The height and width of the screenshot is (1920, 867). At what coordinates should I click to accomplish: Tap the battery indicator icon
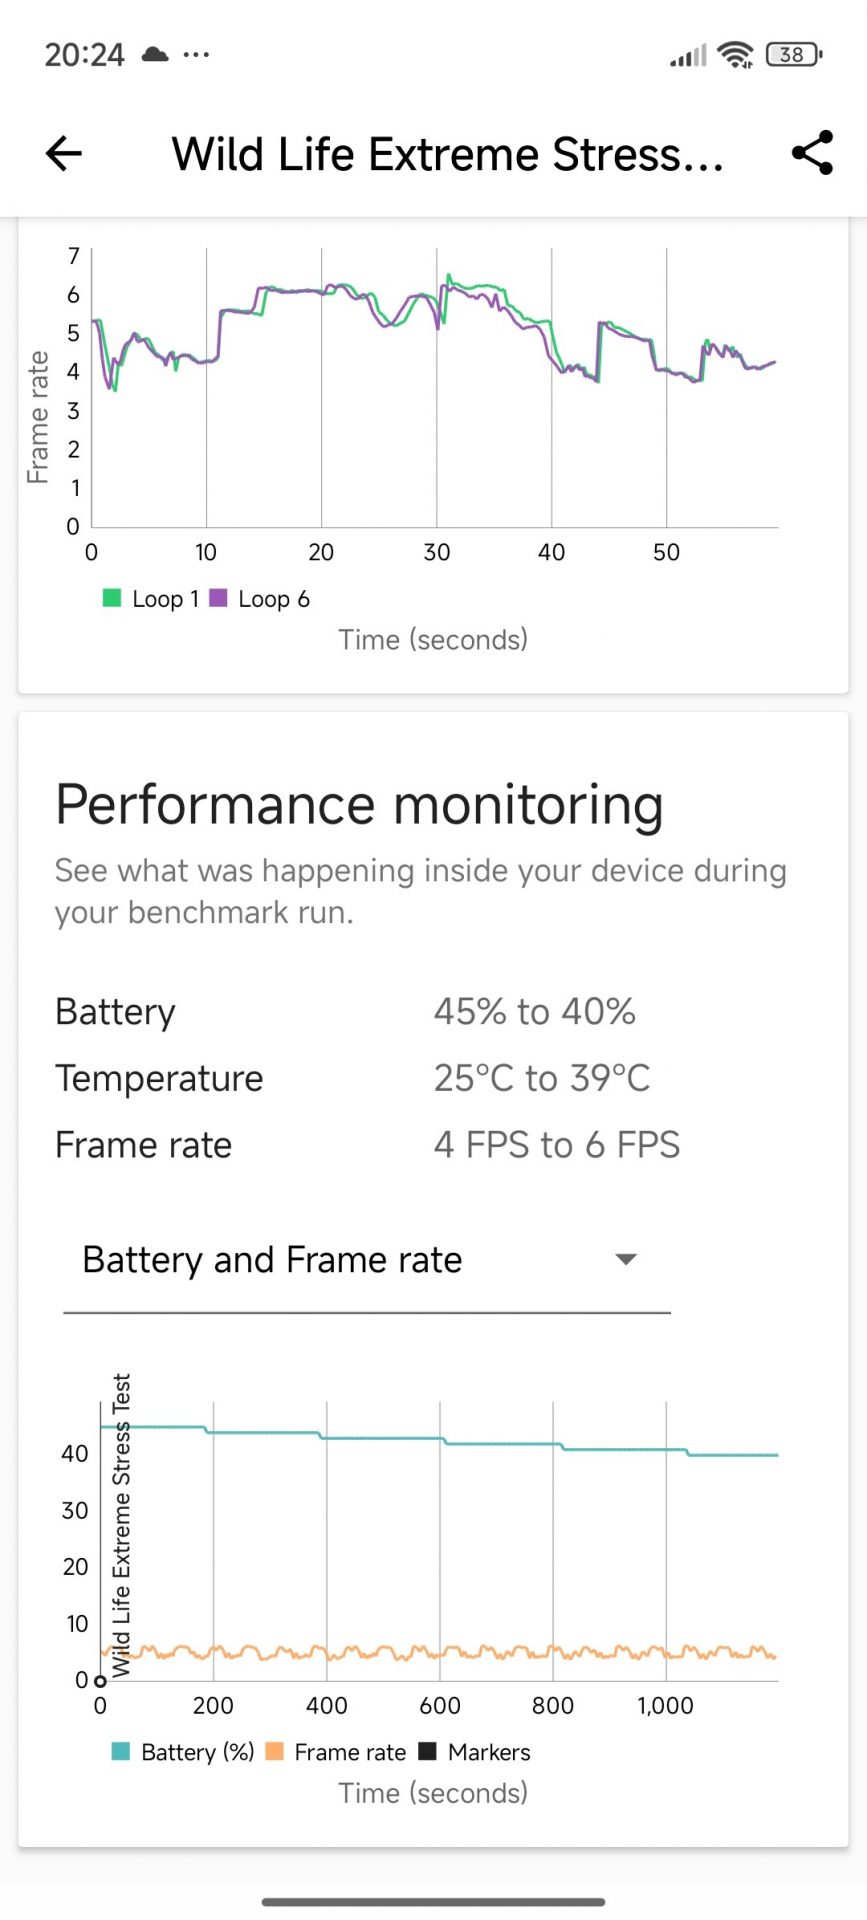(x=793, y=55)
